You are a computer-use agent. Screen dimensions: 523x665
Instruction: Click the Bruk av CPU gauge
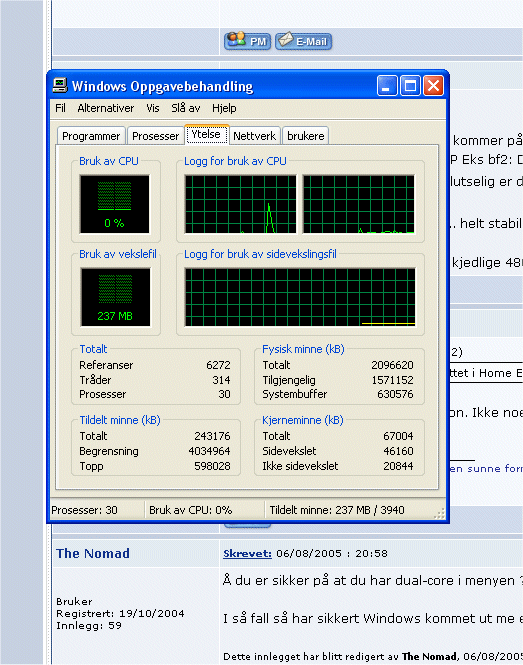pyautogui.click(x=115, y=204)
